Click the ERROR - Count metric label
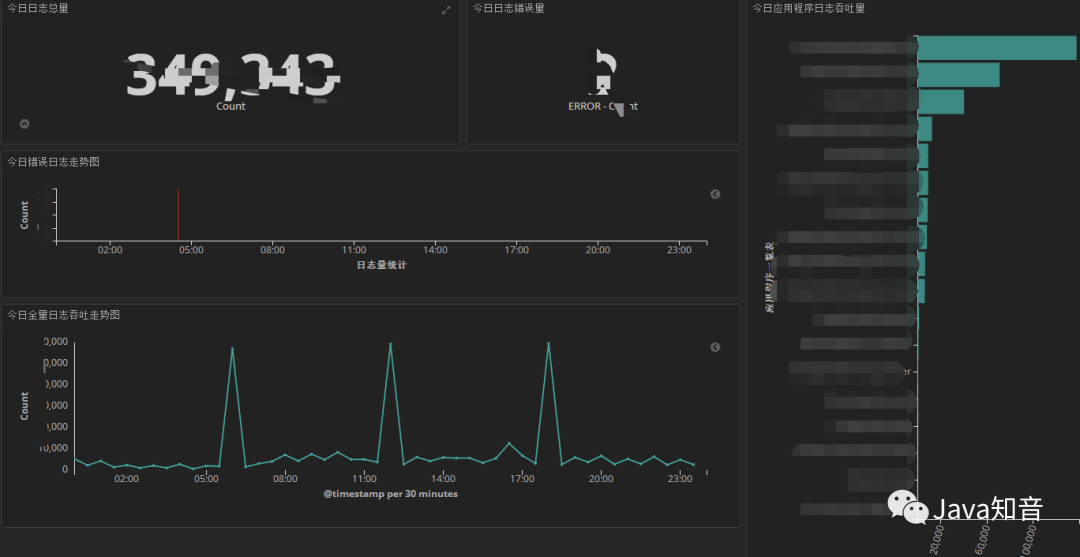The image size is (1080, 557). click(x=603, y=107)
